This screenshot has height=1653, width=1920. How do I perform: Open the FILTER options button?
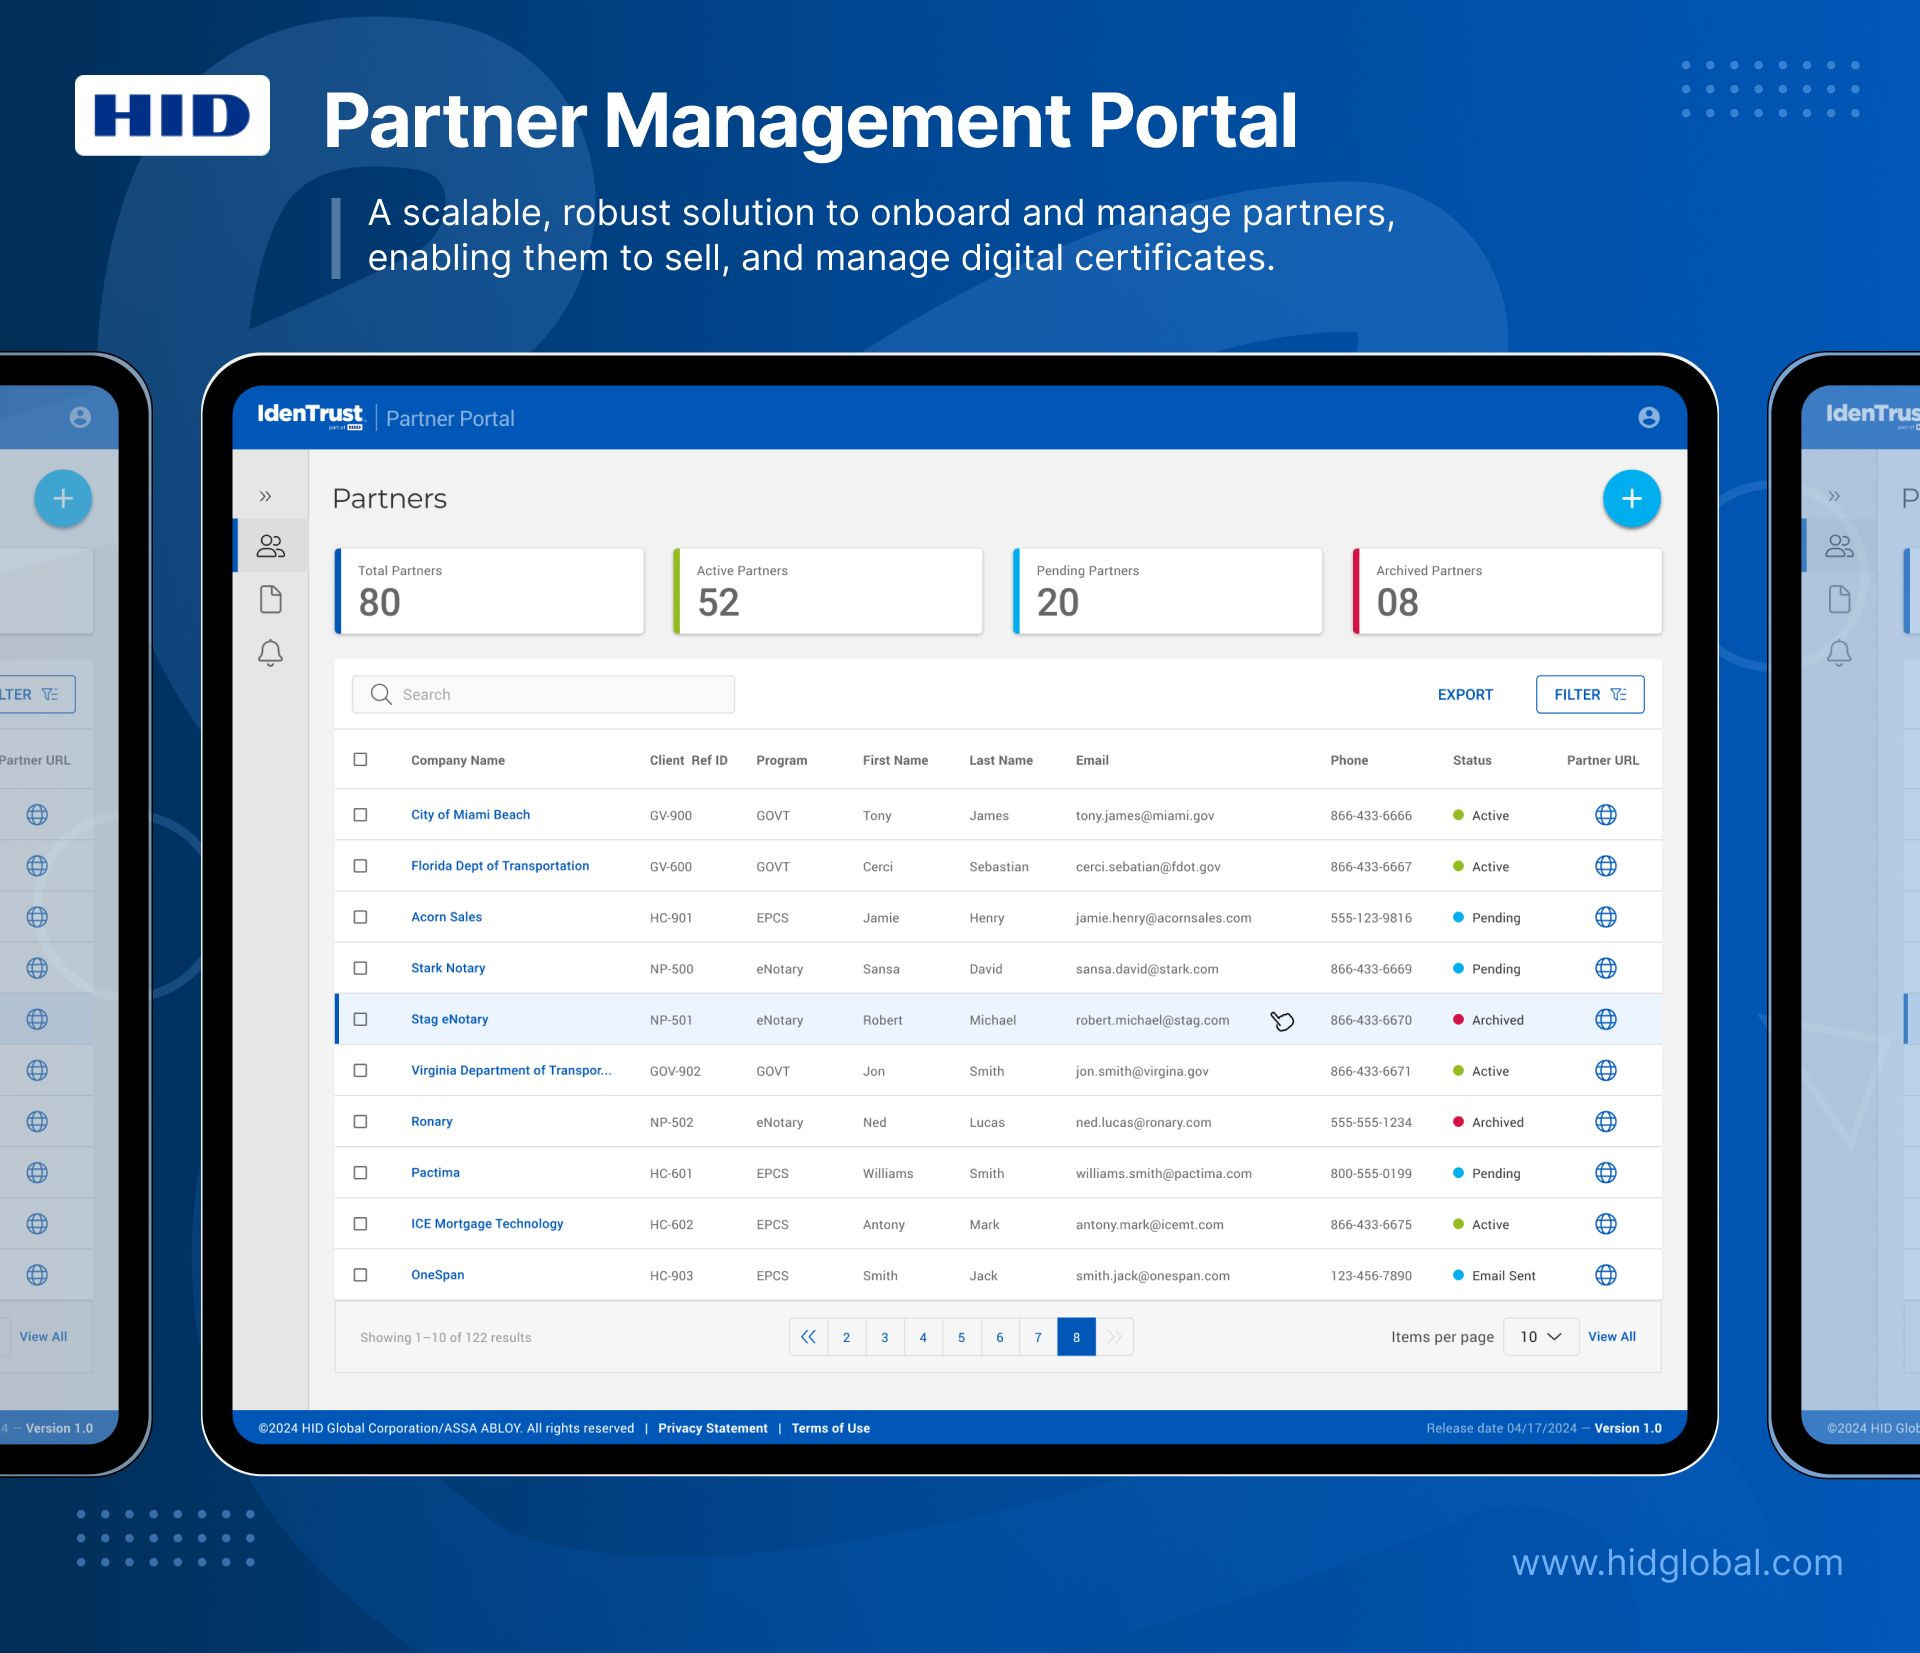point(1589,694)
